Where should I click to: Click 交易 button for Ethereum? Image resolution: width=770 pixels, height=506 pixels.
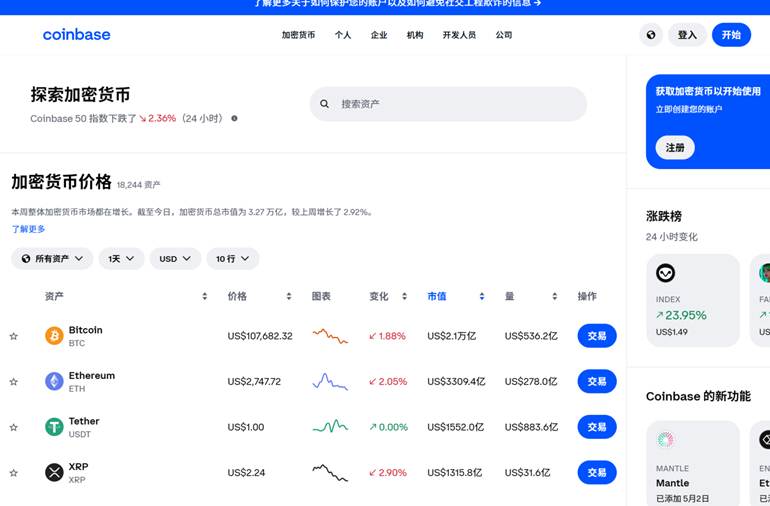(x=597, y=381)
